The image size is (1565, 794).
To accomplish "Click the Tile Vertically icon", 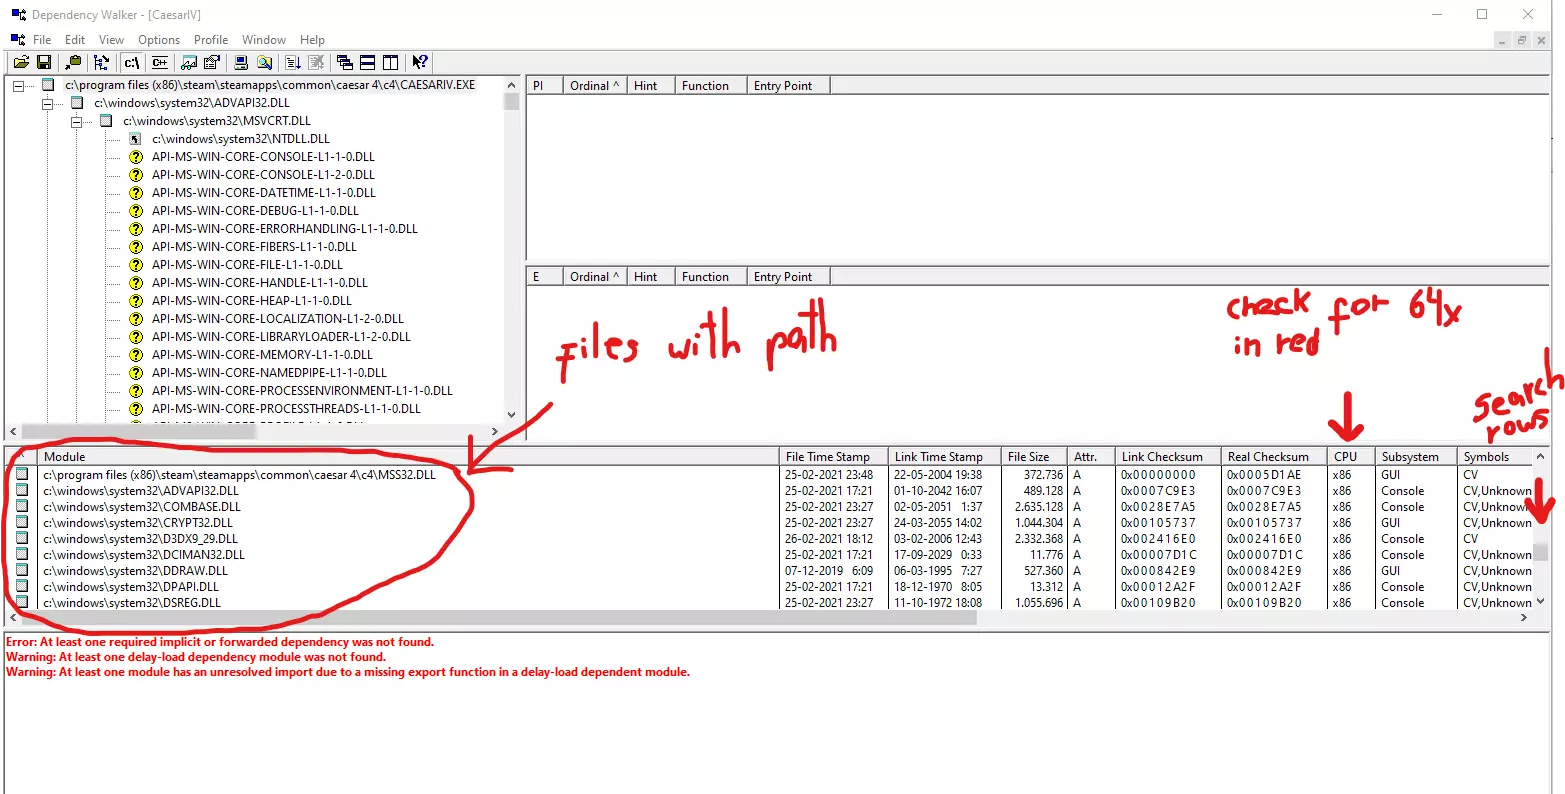I will 390,62.
